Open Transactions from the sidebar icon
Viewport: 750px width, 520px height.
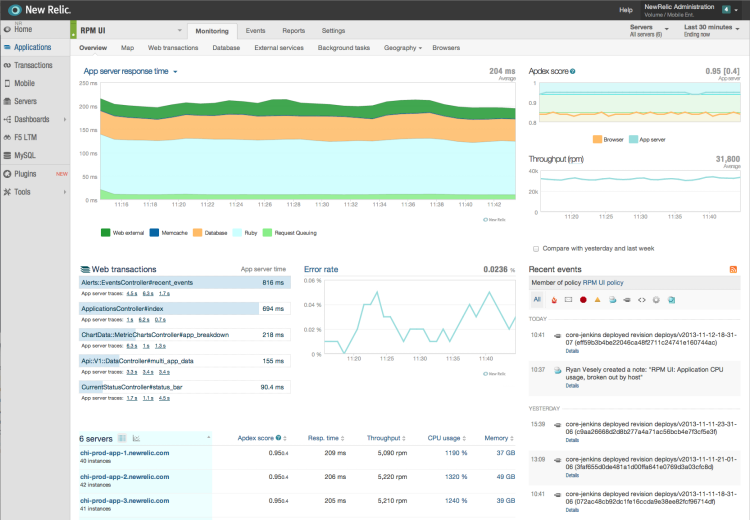pos(7,66)
